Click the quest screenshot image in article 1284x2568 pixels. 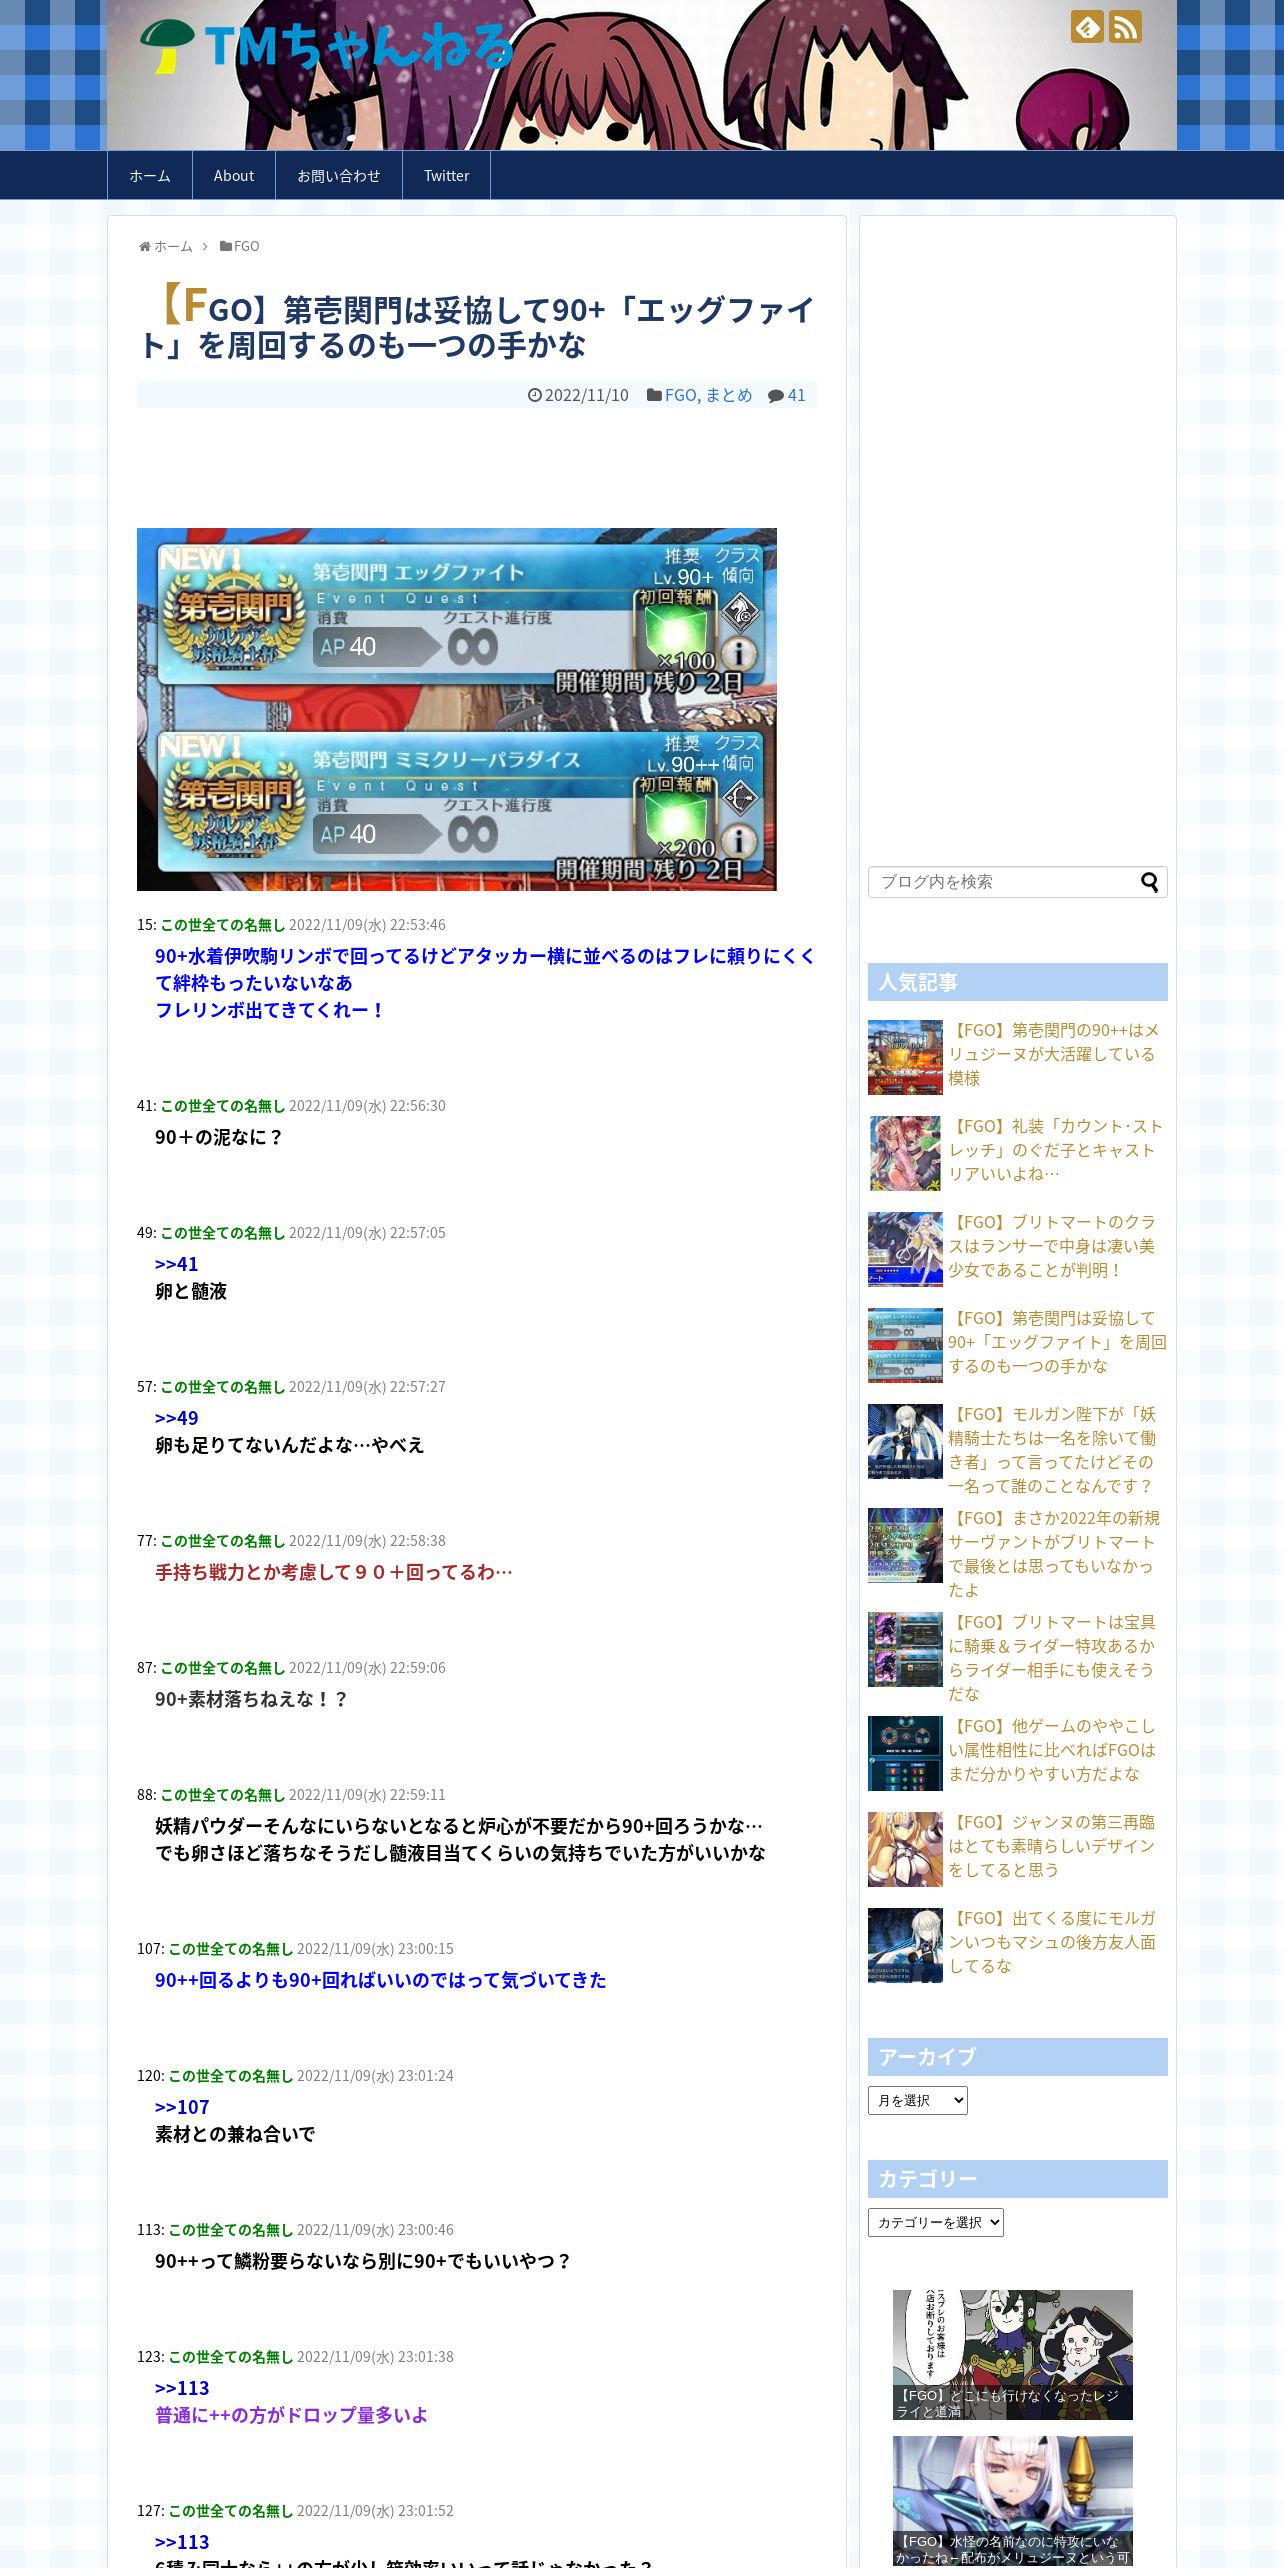tap(457, 709)
